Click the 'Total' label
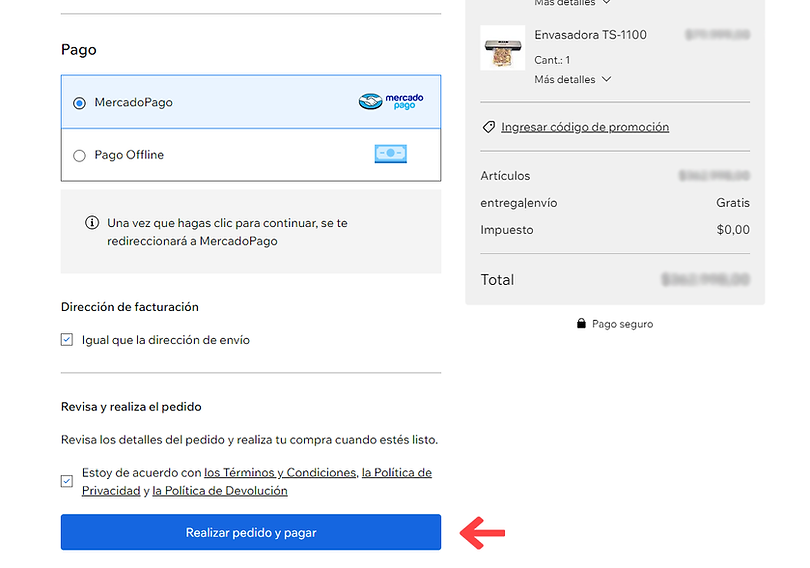Viewport: 810px width, 568px height. point(497,280)
